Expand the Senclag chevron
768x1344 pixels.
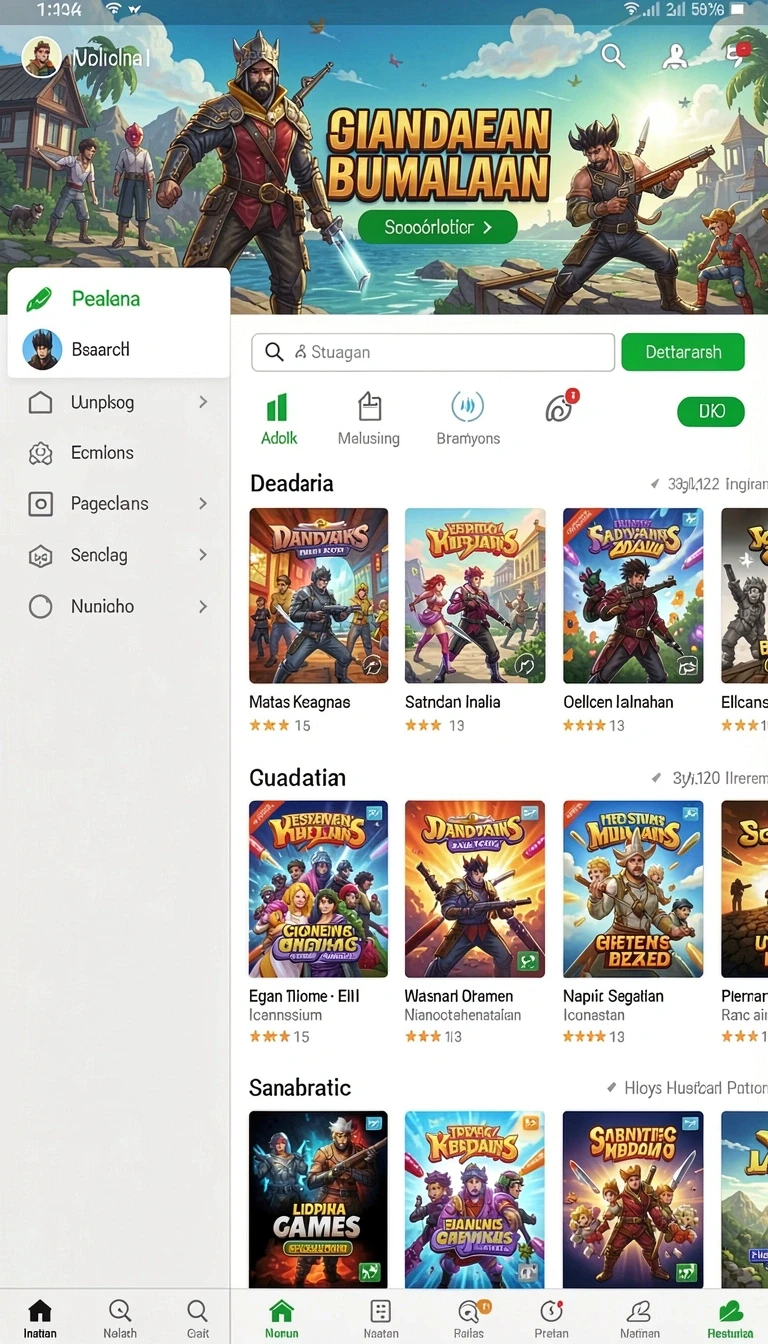click(203, 554)
